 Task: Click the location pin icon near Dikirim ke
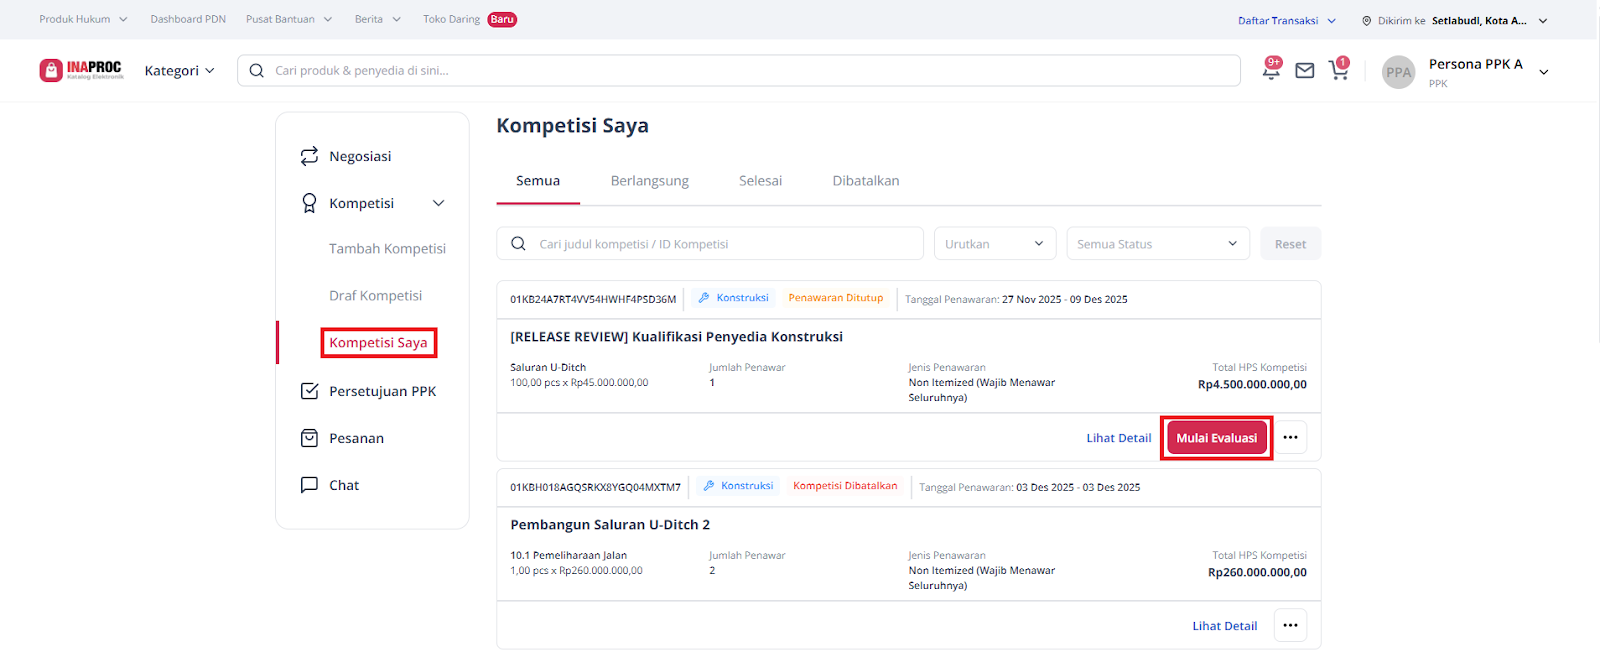(x=1366, y=20)
